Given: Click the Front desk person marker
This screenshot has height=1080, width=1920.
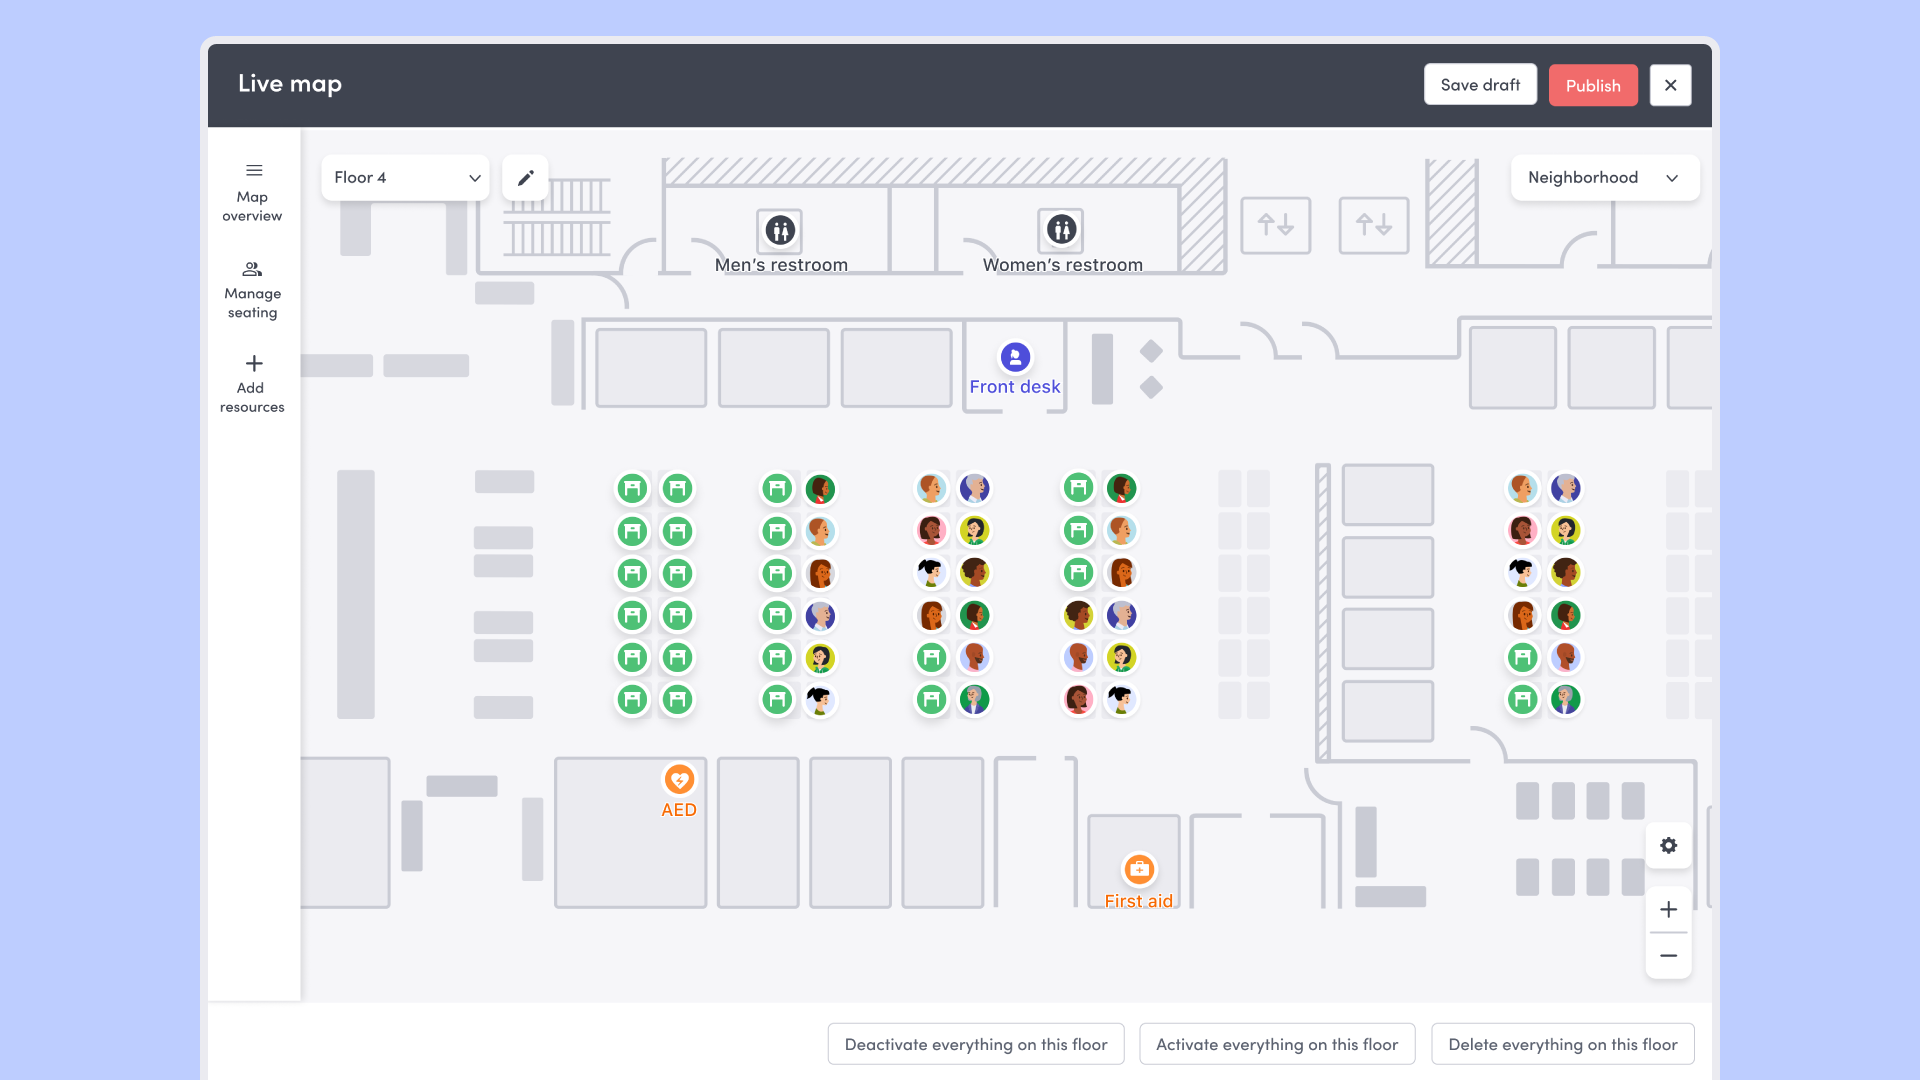Looking at the screenshot, I should pos(1015,357).
